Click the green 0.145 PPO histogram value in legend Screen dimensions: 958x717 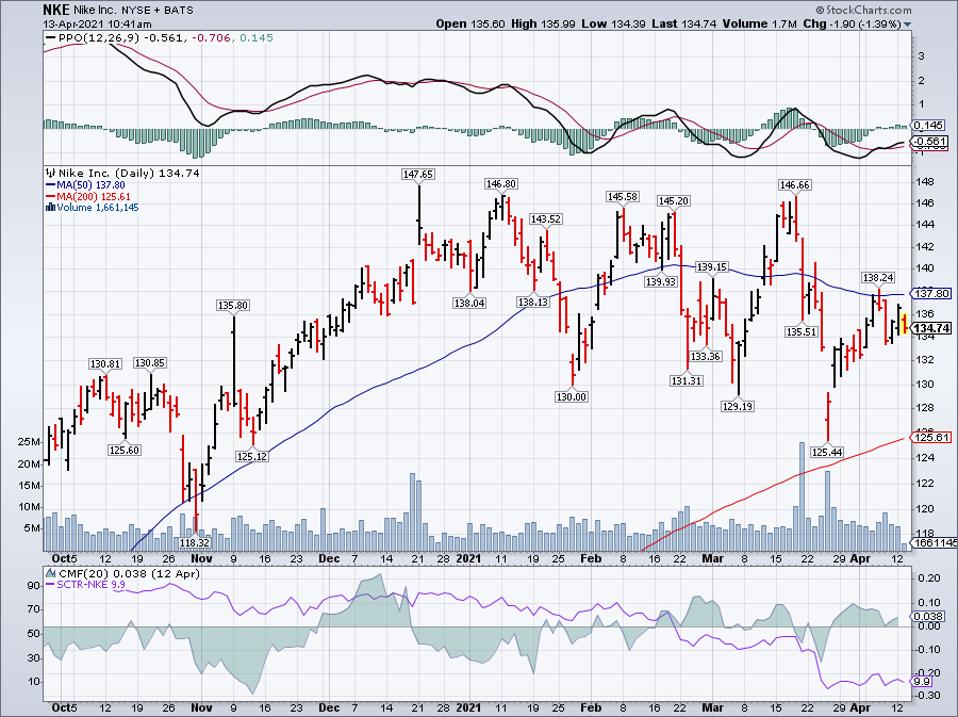pos(256,38)
